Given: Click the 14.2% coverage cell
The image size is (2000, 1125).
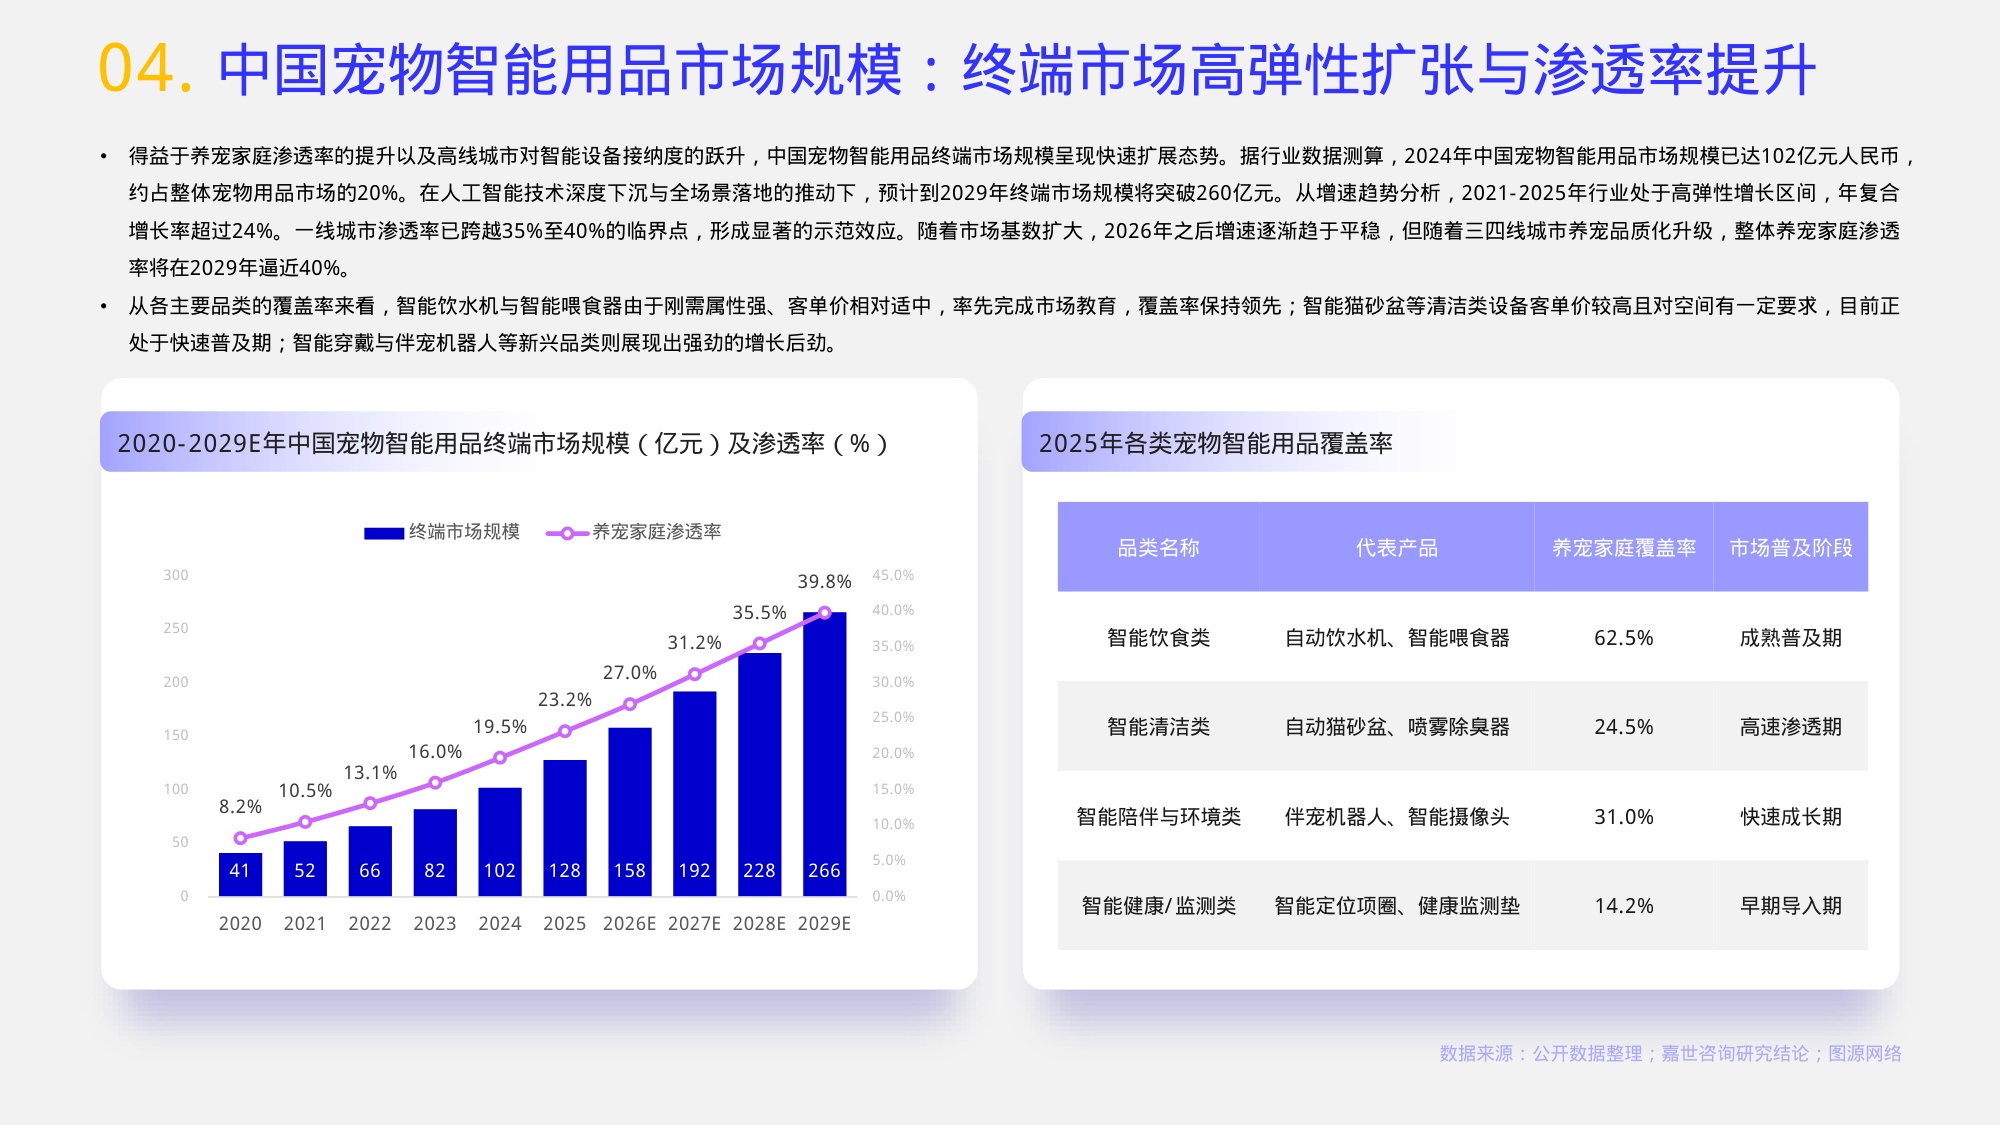Looking at the screenshot, I should pos(1624,906).
